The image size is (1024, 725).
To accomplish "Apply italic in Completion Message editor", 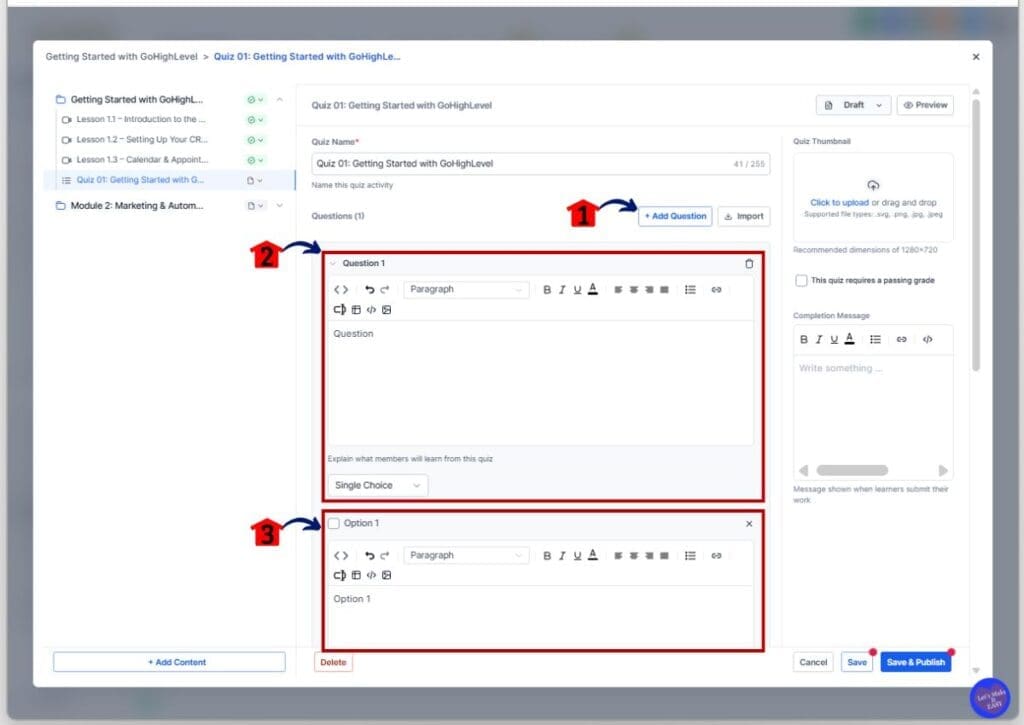I will 819,340.
